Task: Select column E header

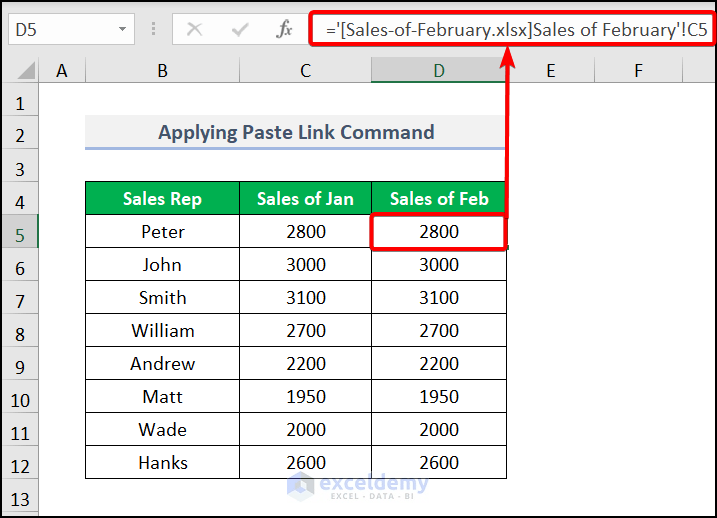Action: [x=551, y=70]
